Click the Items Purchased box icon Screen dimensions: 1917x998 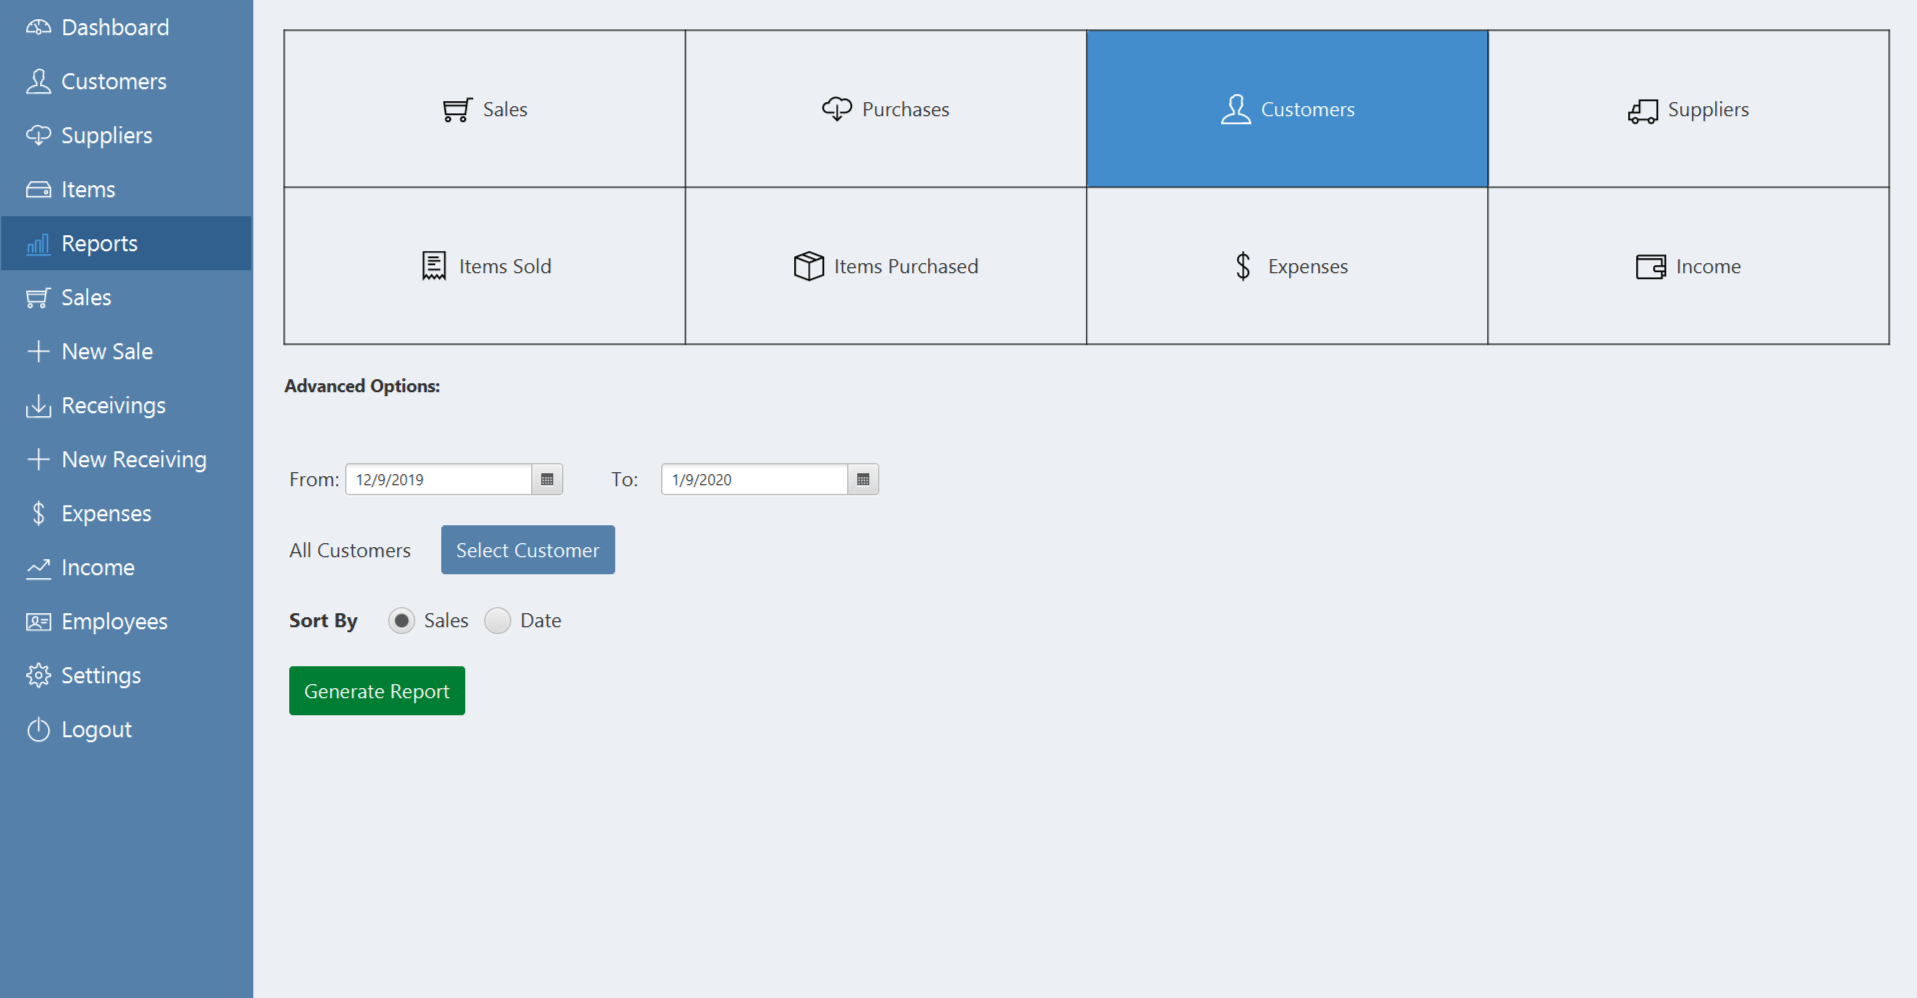point(808,266)
